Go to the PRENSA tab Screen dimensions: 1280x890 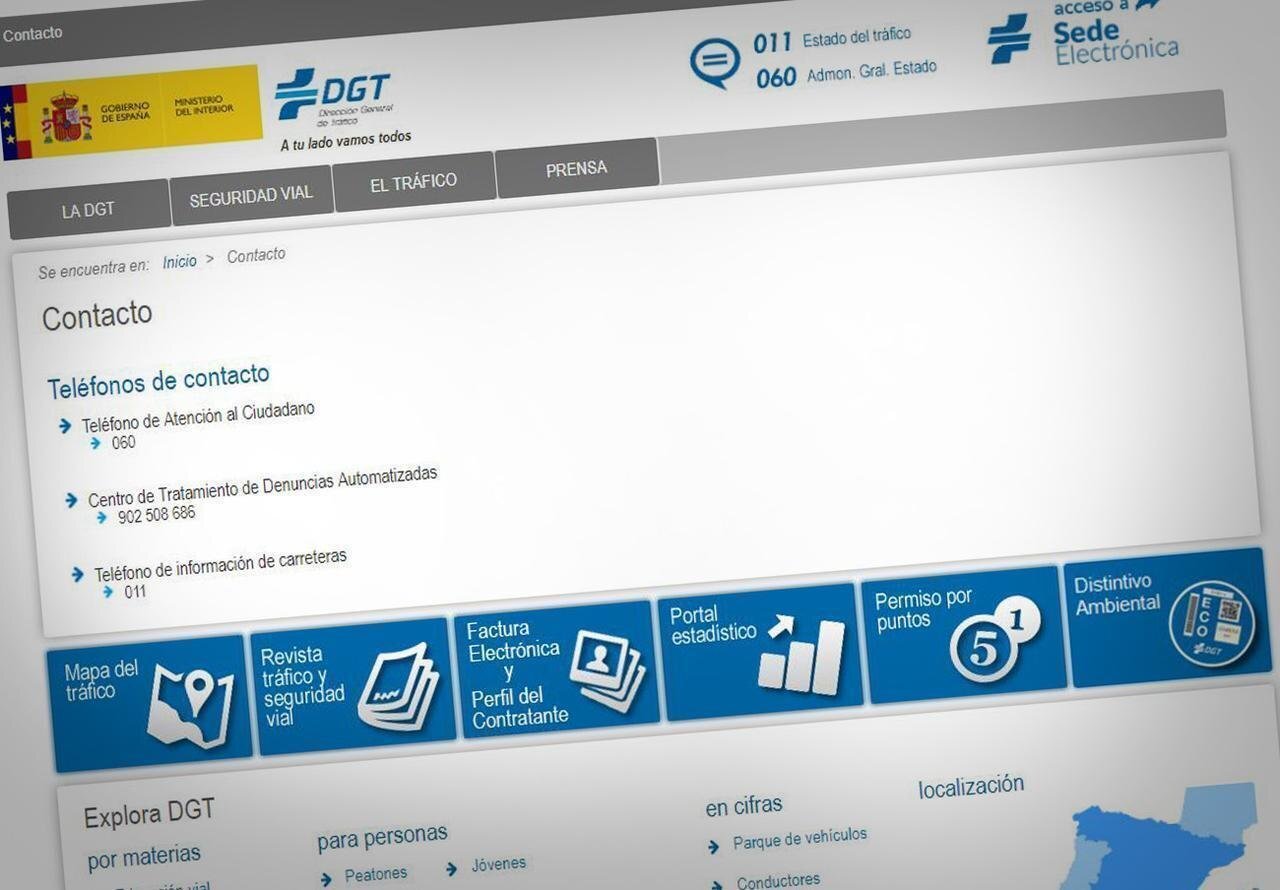[x=576, y=168]
